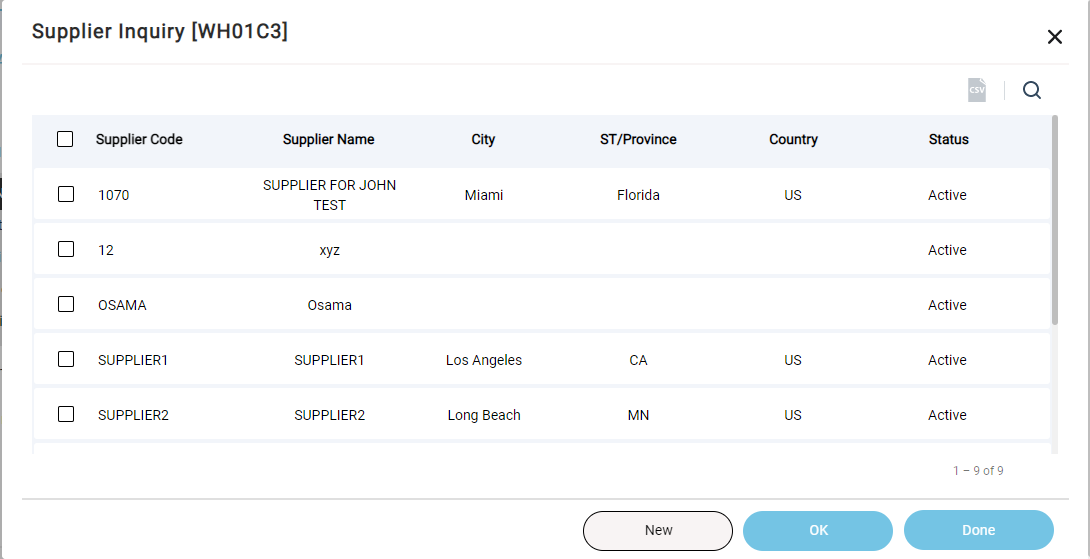Mark the SUPPLIER2 row checkbox
The image size is (1090, 559).
click(66, 414)
